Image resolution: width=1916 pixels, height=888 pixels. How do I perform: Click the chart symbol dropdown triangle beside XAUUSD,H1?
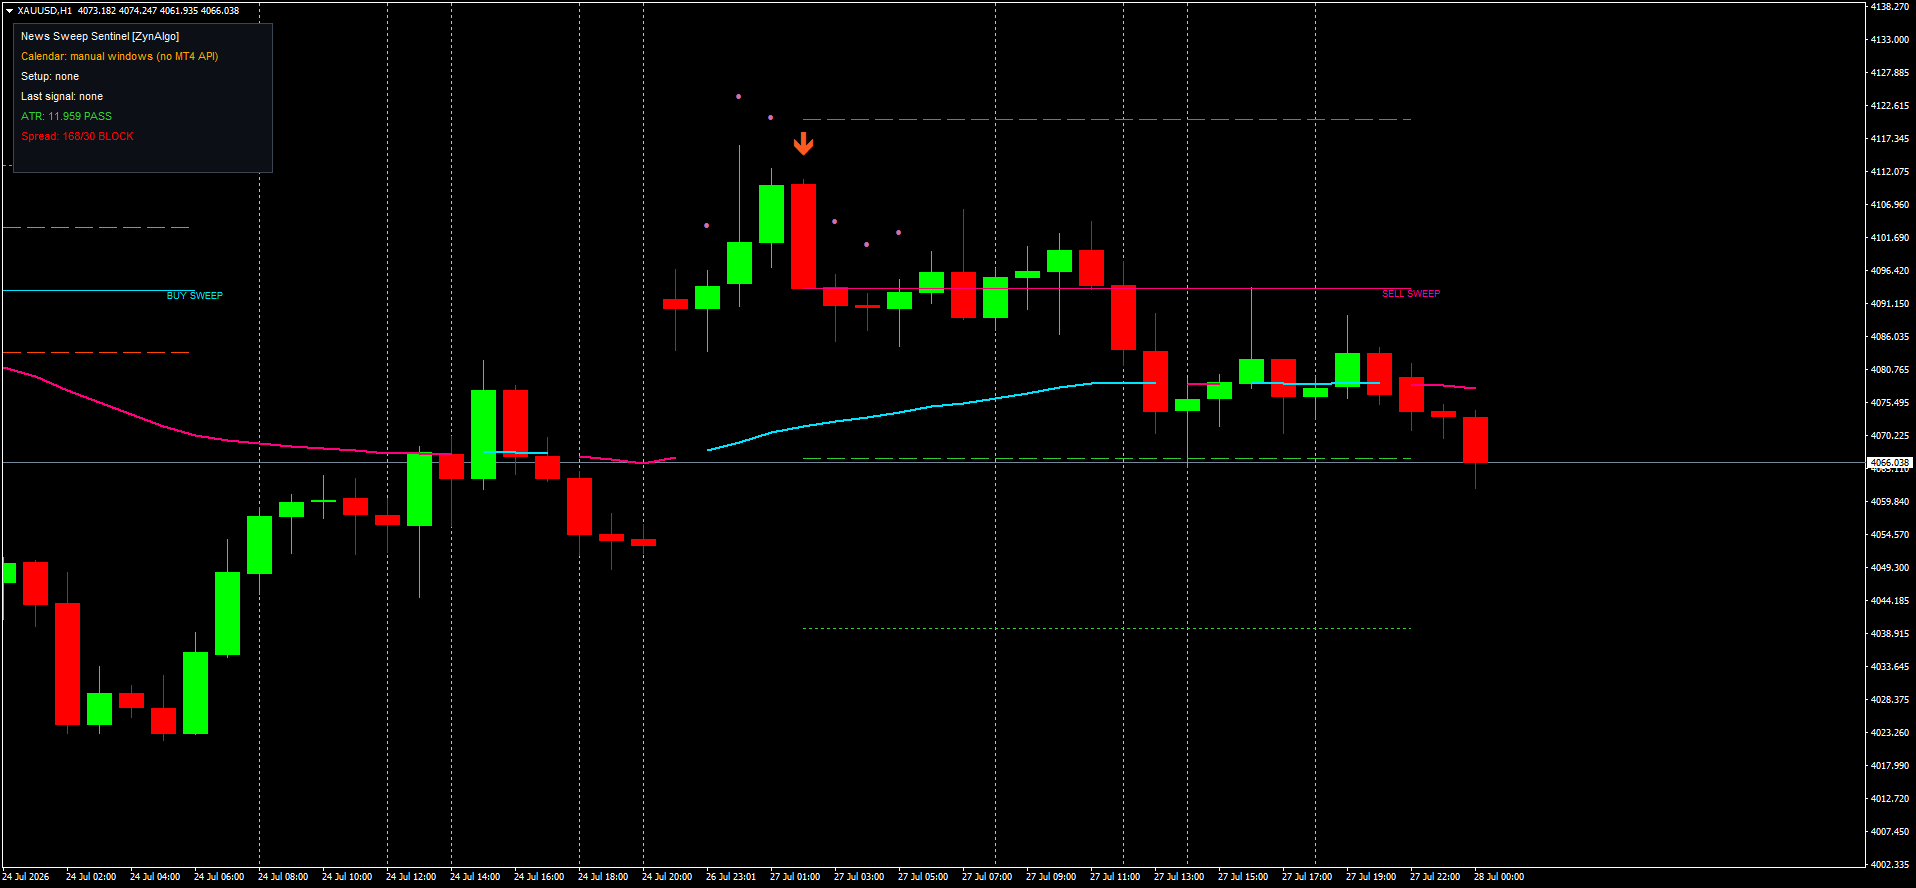(9, 11)
